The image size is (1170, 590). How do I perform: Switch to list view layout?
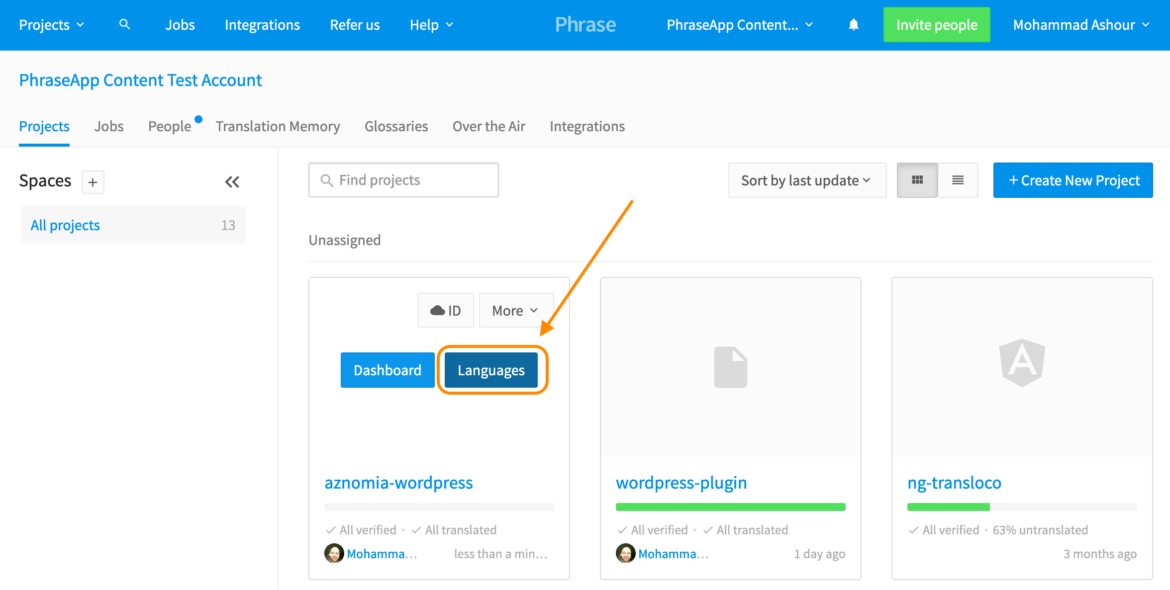click(x=958, y=180)
